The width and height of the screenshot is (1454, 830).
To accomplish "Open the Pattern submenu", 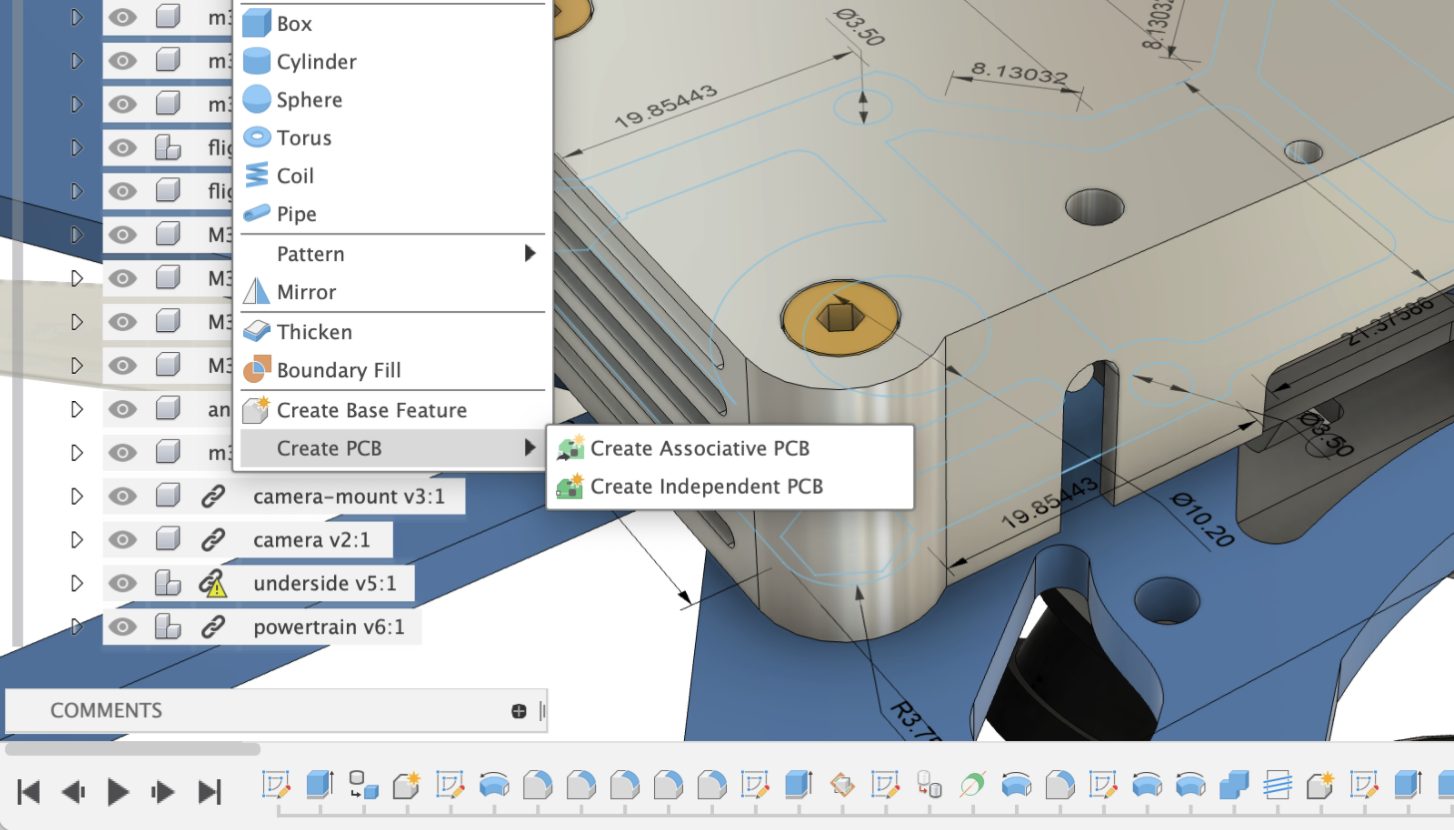I will [x=390, y=254].
